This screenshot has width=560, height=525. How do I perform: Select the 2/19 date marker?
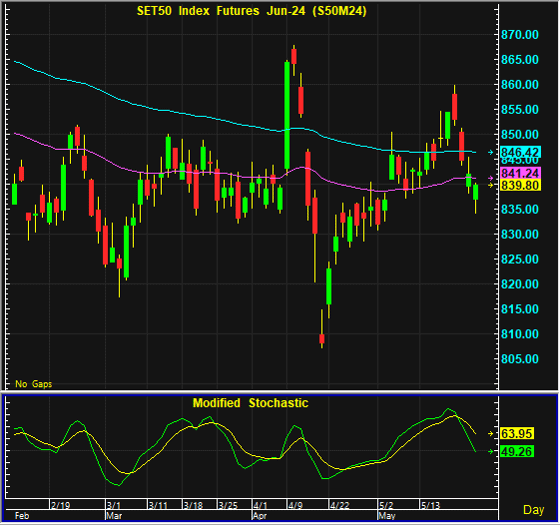[x=60, y=505]
